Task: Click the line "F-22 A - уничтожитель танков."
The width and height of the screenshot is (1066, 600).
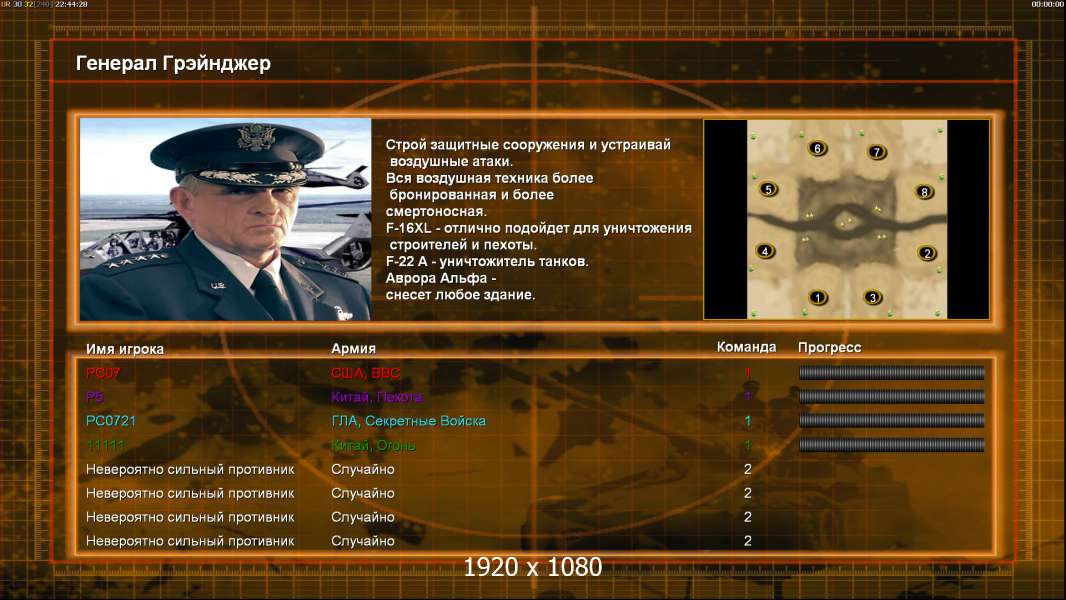Action: pos(487,262)
